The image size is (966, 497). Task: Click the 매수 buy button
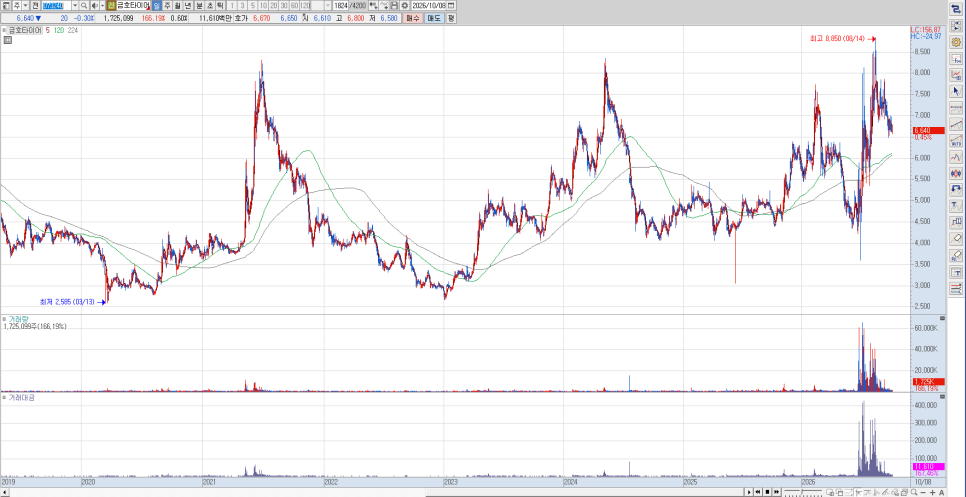(412, 18)
